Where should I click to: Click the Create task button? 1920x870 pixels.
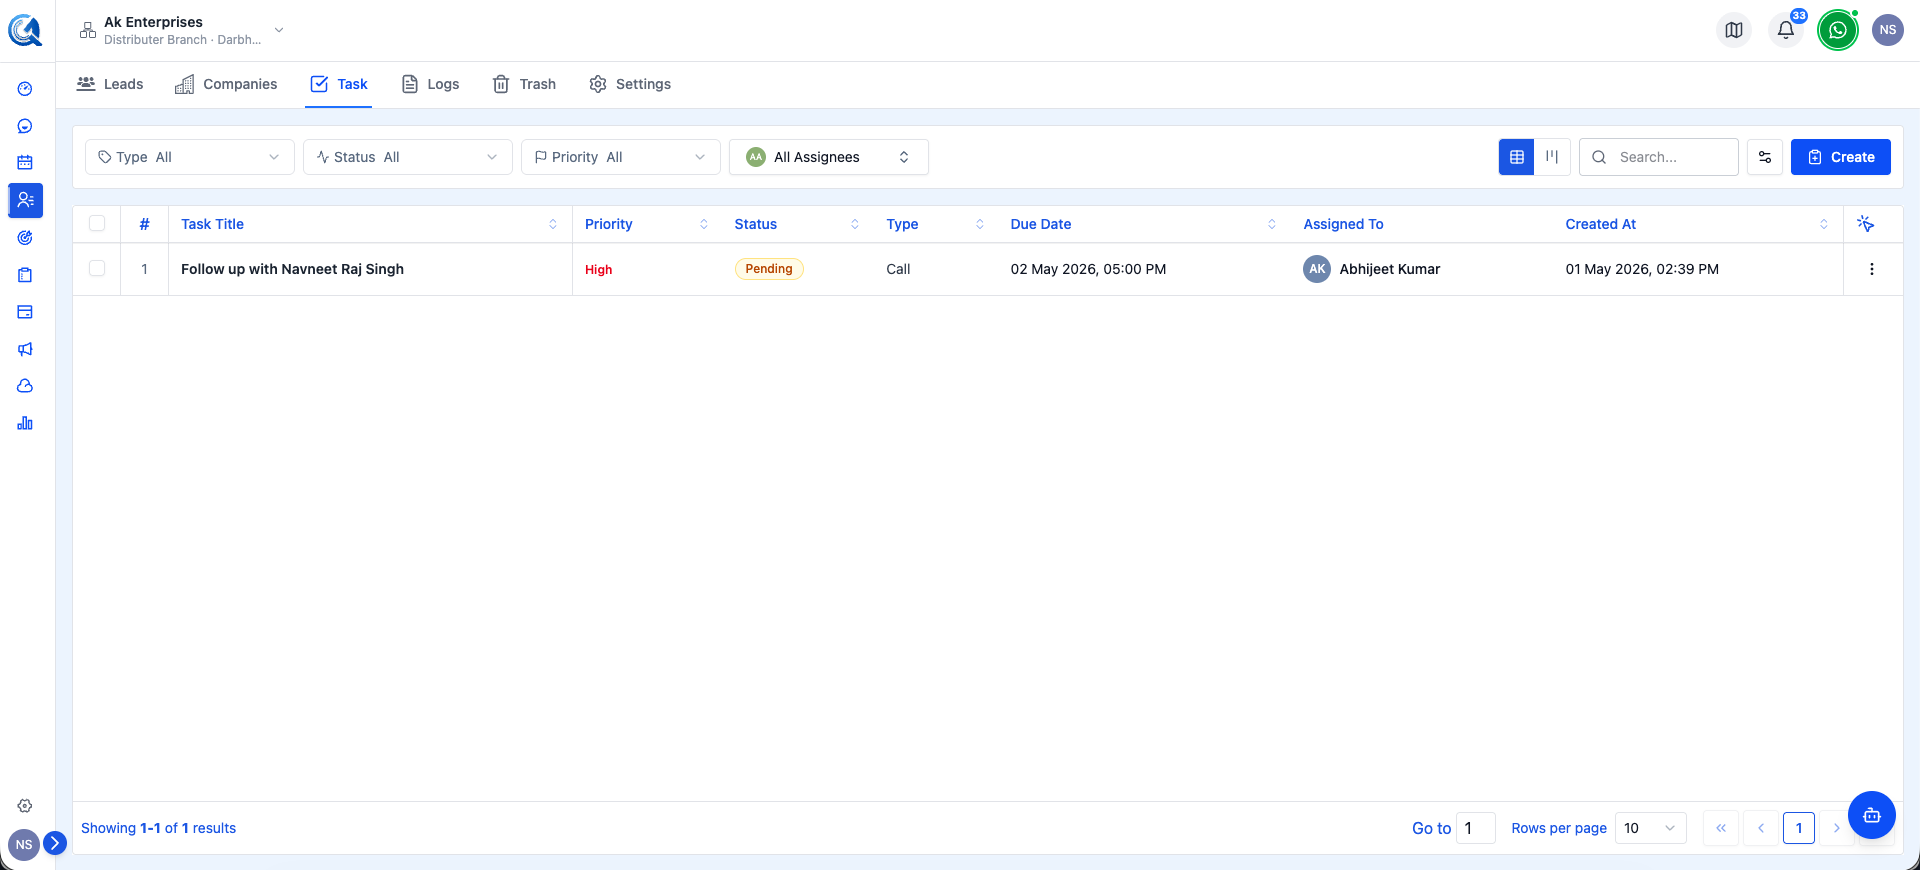point(1841,157)
